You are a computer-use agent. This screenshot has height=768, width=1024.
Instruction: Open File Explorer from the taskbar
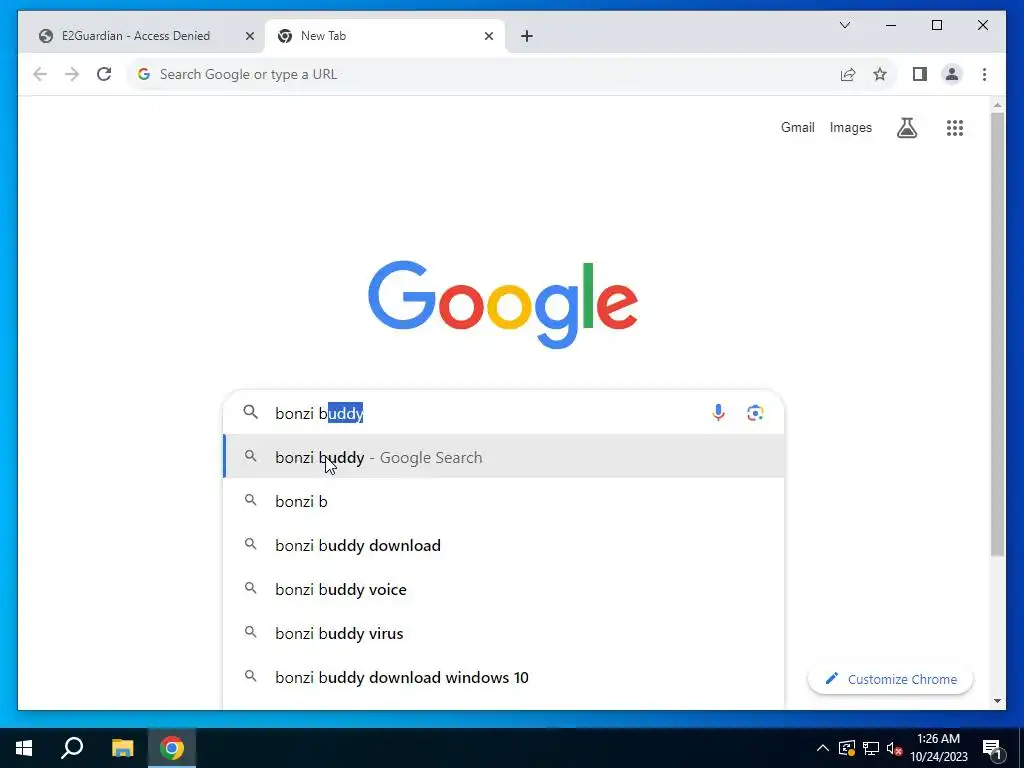(x=122, y=748)
